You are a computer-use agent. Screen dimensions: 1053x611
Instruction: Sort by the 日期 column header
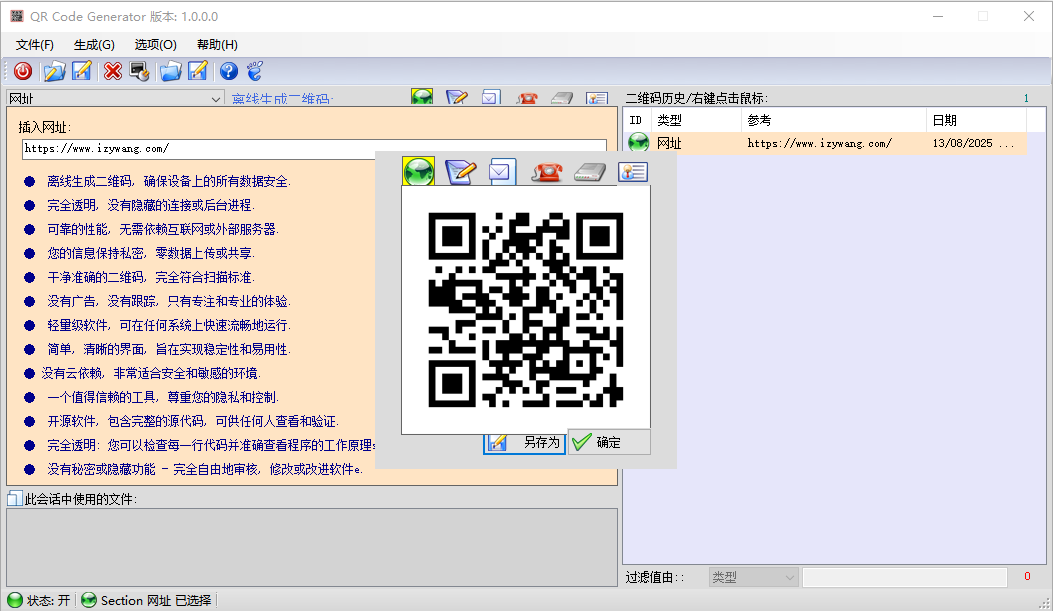click(976, 120)
